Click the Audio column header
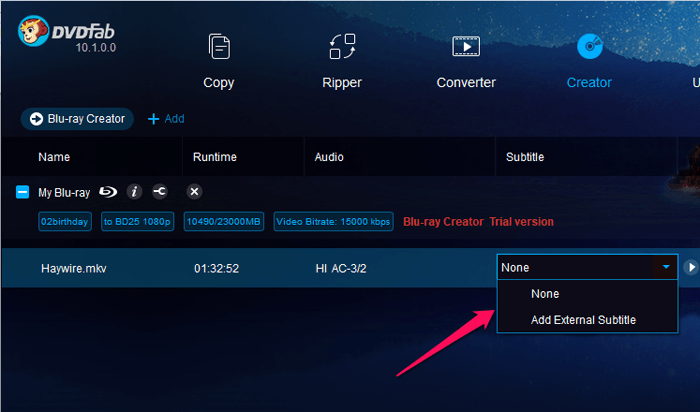 pos(329,157)
